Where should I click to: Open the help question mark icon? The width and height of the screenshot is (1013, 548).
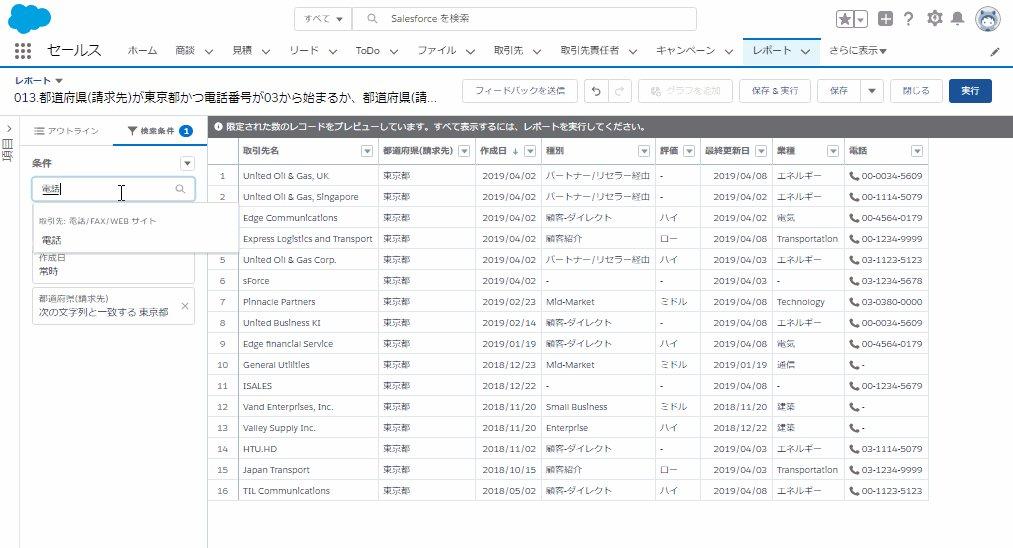pos(908,19)
